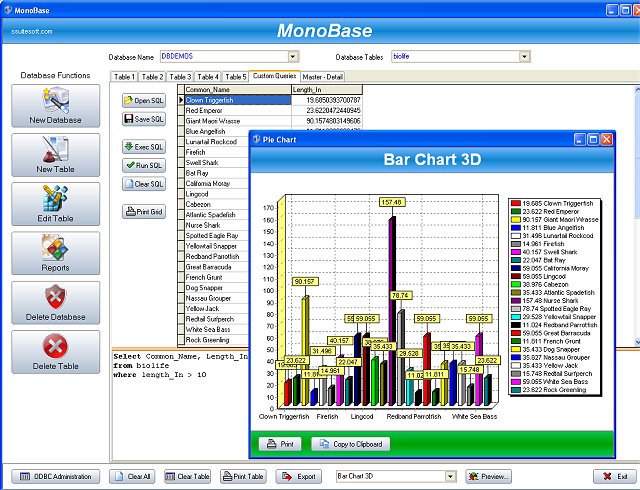
Task: Close the Pie Chart window
Action: 607,140
